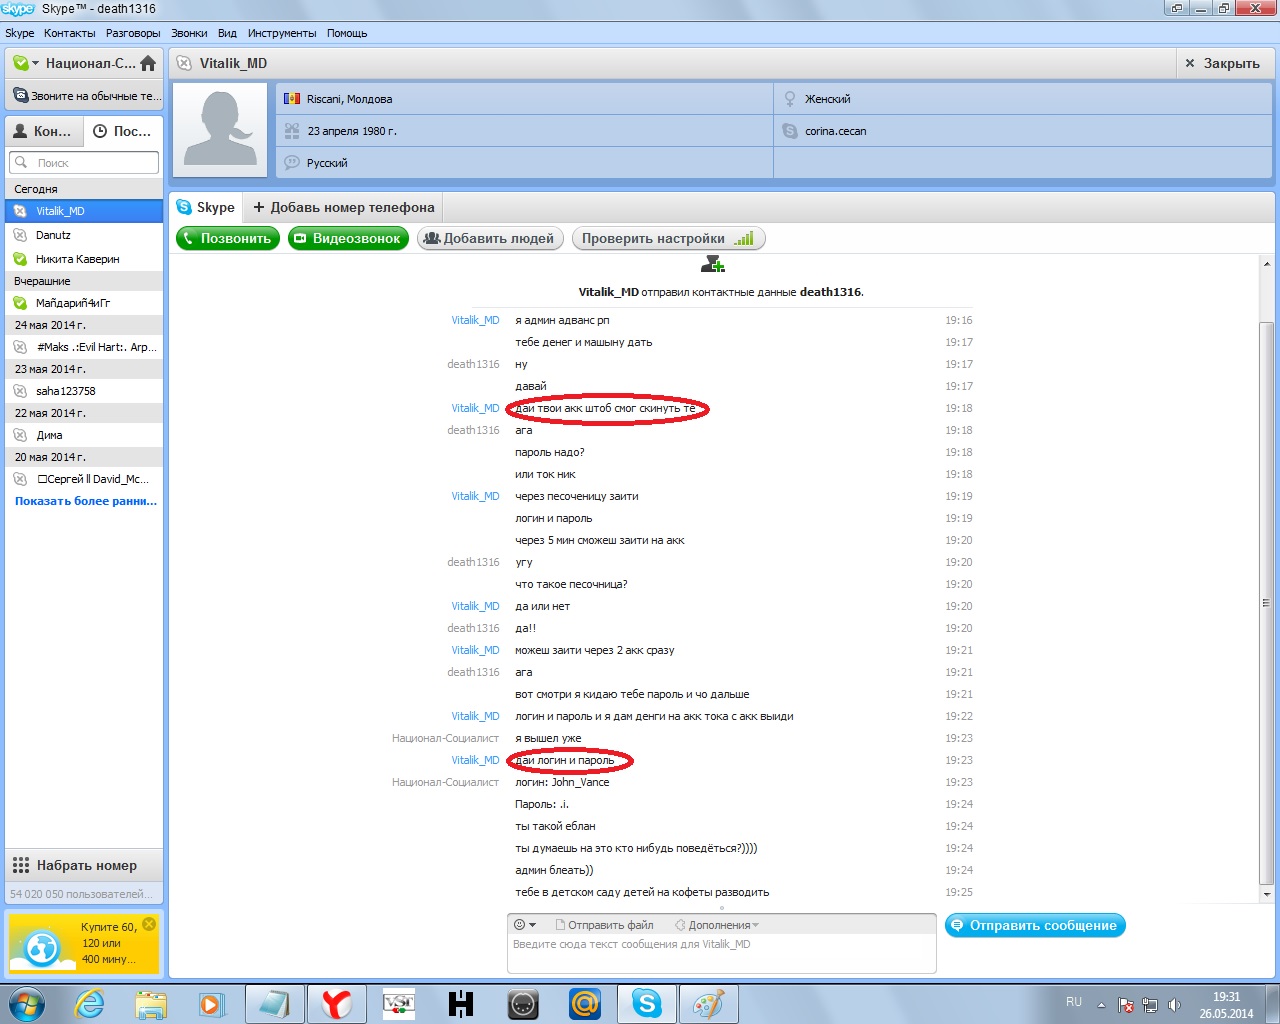Open the Skype home screen icon

click(148, 63)
